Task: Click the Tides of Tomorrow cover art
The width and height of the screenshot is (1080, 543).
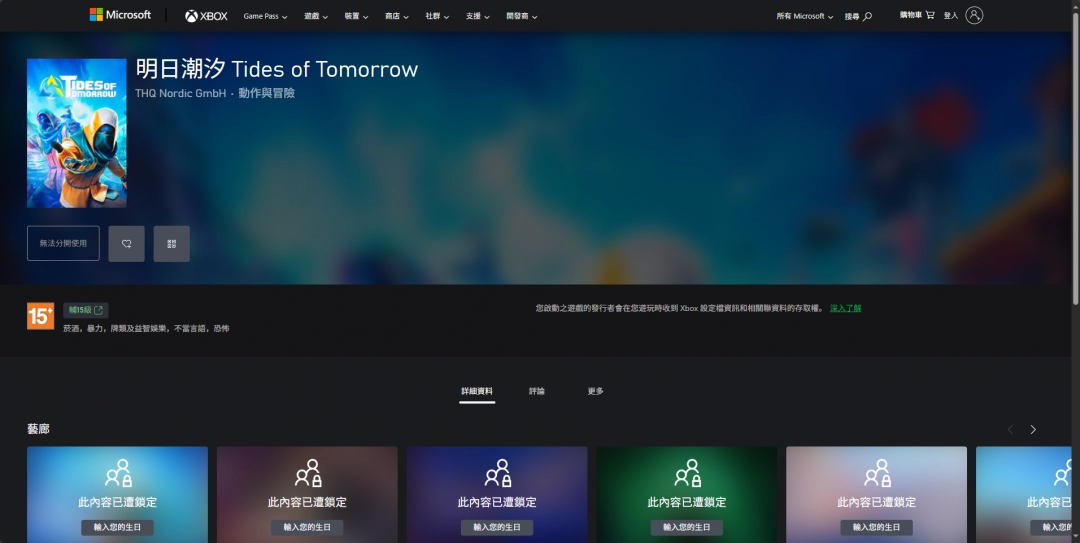Action: coord(77,133)
